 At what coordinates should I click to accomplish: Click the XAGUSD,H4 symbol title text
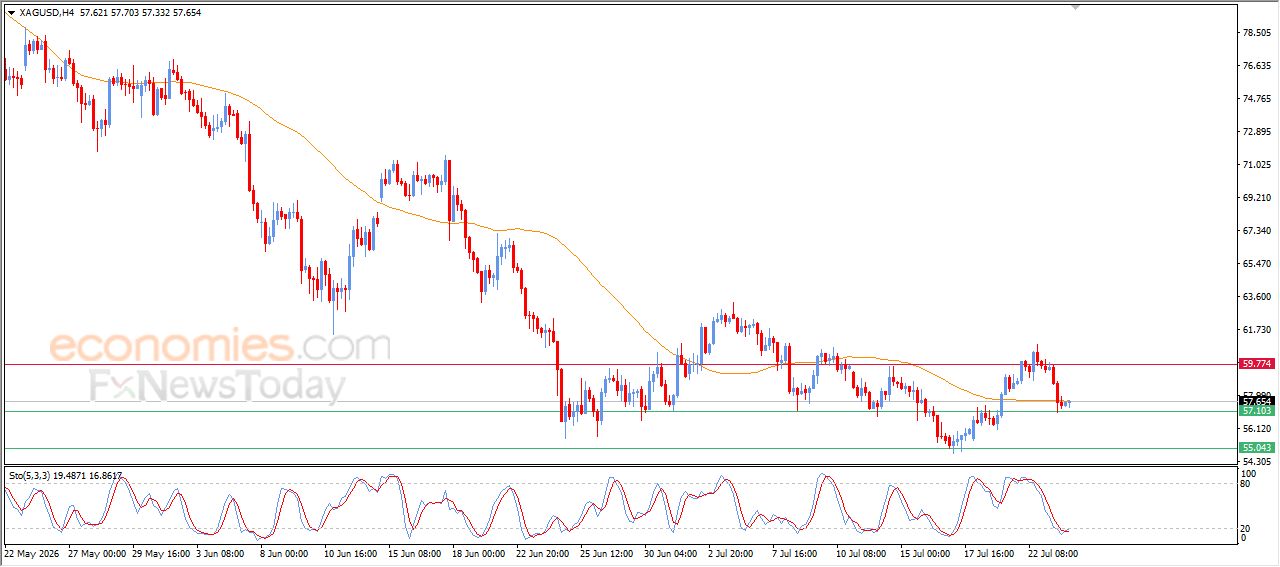pos(47,13)
